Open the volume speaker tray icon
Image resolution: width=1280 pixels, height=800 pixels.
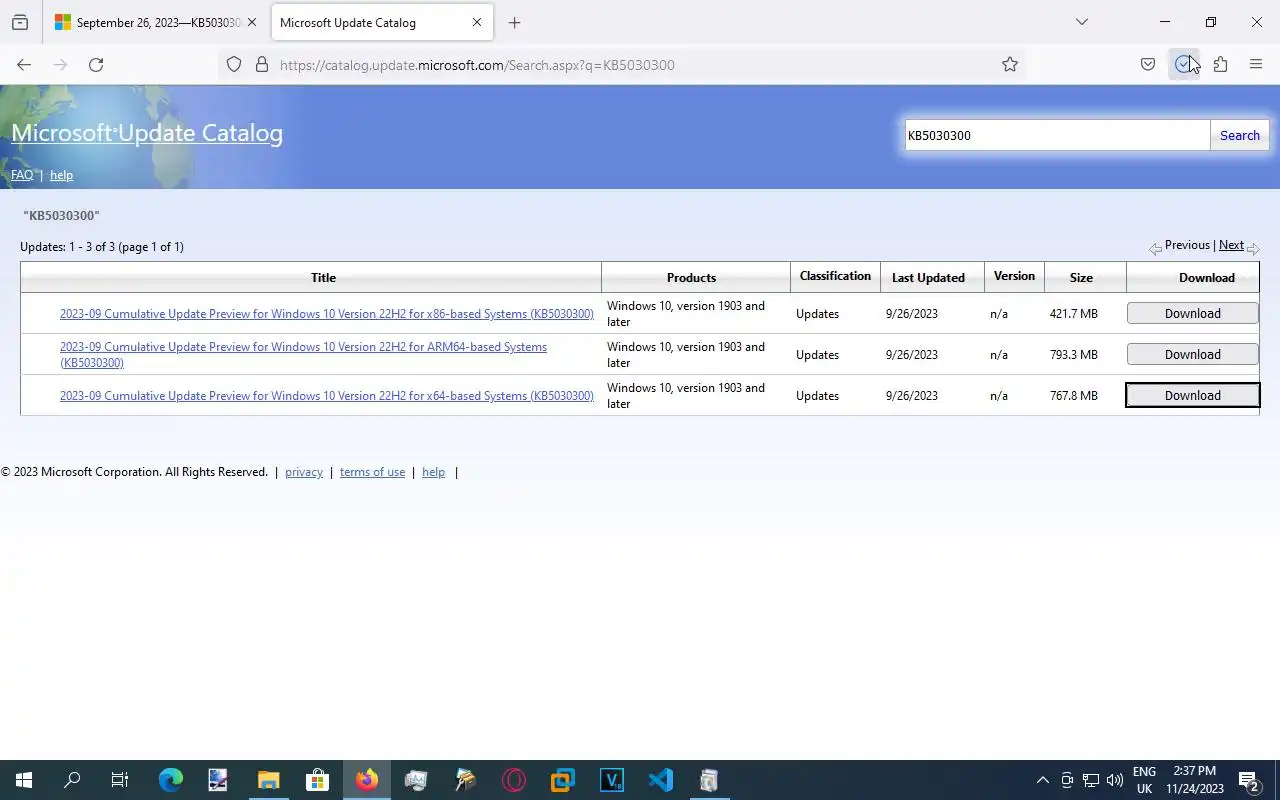1115,780
